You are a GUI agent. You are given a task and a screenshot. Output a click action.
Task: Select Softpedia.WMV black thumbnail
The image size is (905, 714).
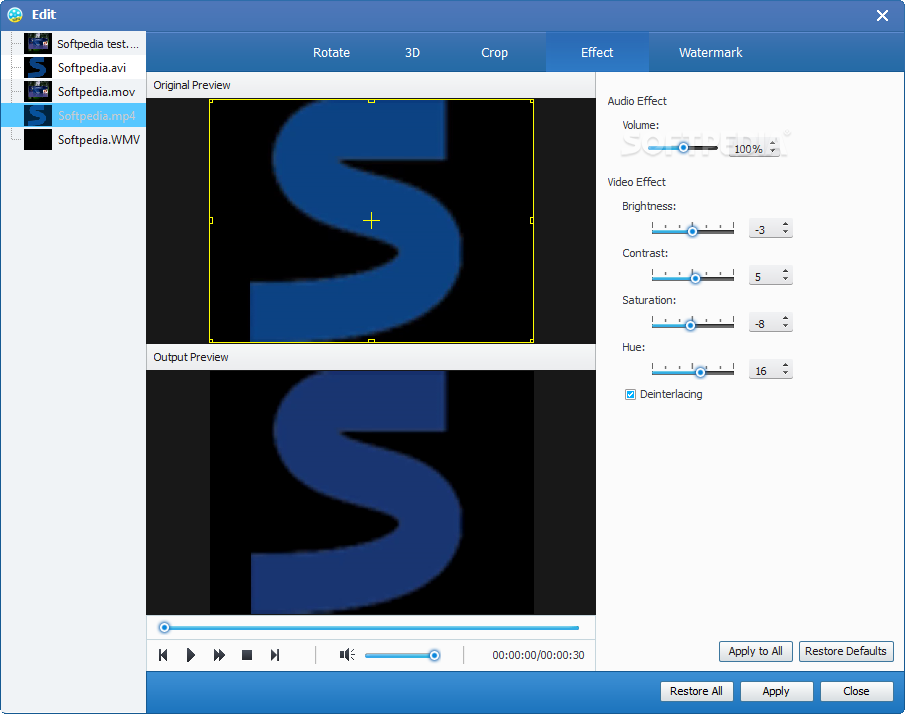[x=38, y=140]
